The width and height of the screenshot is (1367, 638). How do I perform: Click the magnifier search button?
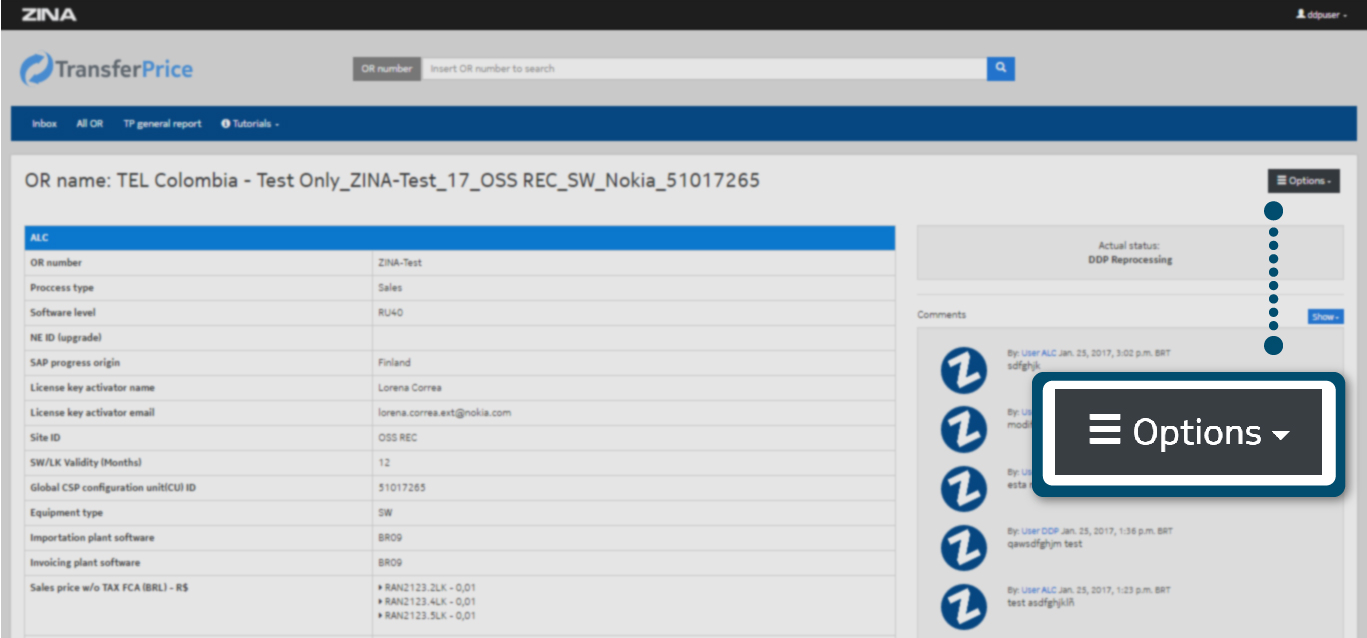coord(1001,68)
